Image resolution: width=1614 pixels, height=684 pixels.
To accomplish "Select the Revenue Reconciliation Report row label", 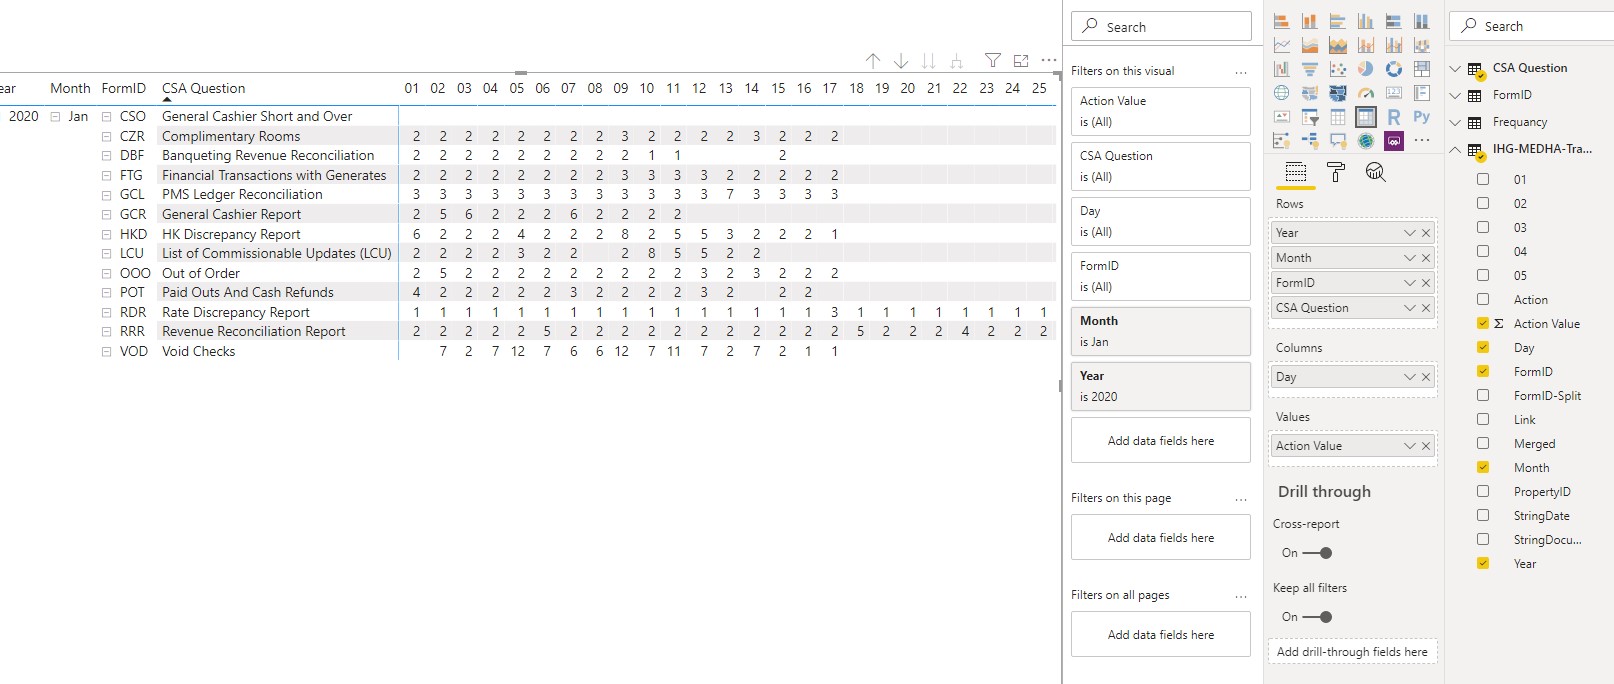I will click(x=254, y=332).
